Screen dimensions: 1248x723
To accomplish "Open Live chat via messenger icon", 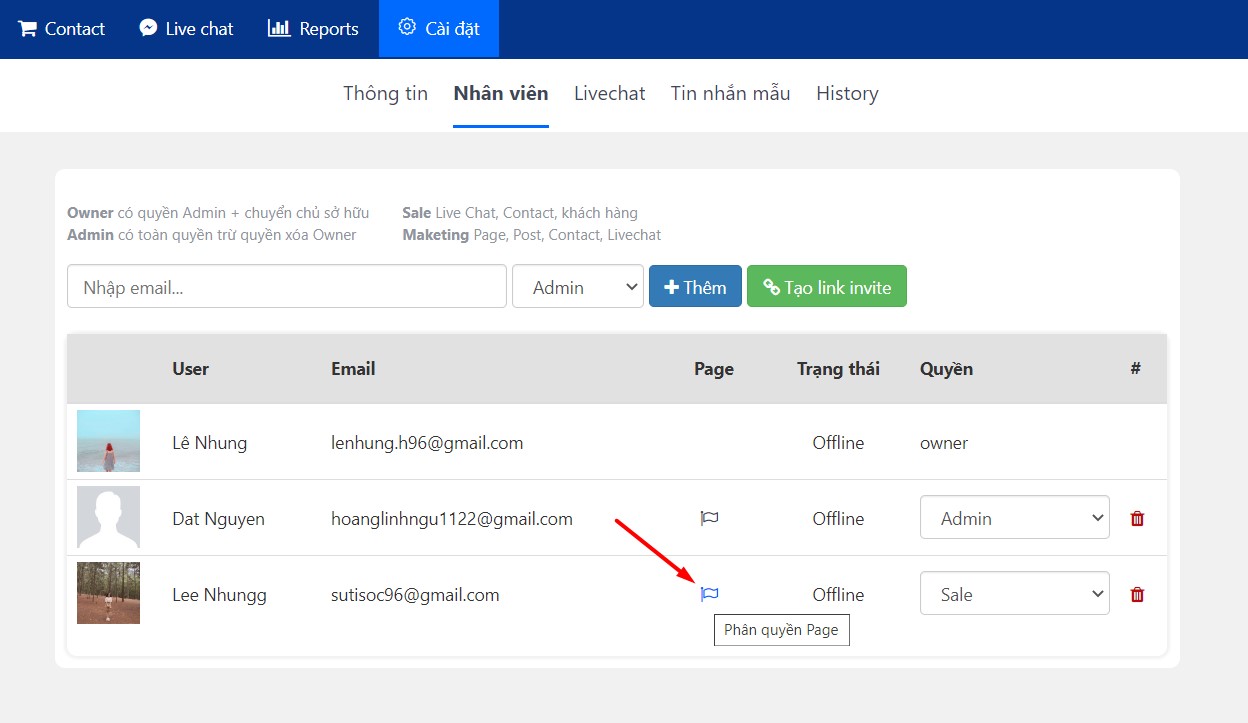I will pos(148,28).
